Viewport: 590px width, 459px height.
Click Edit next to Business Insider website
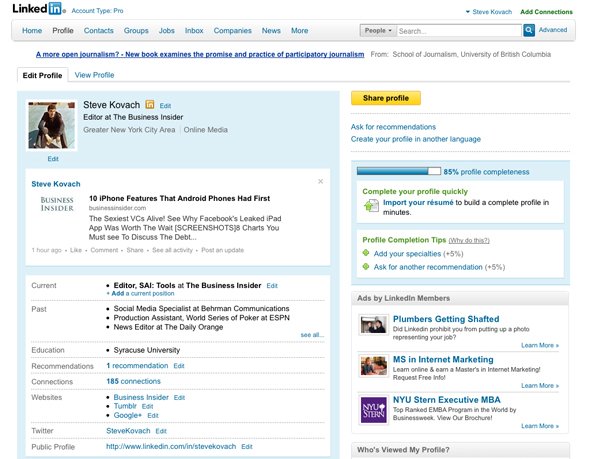point(179,398)
